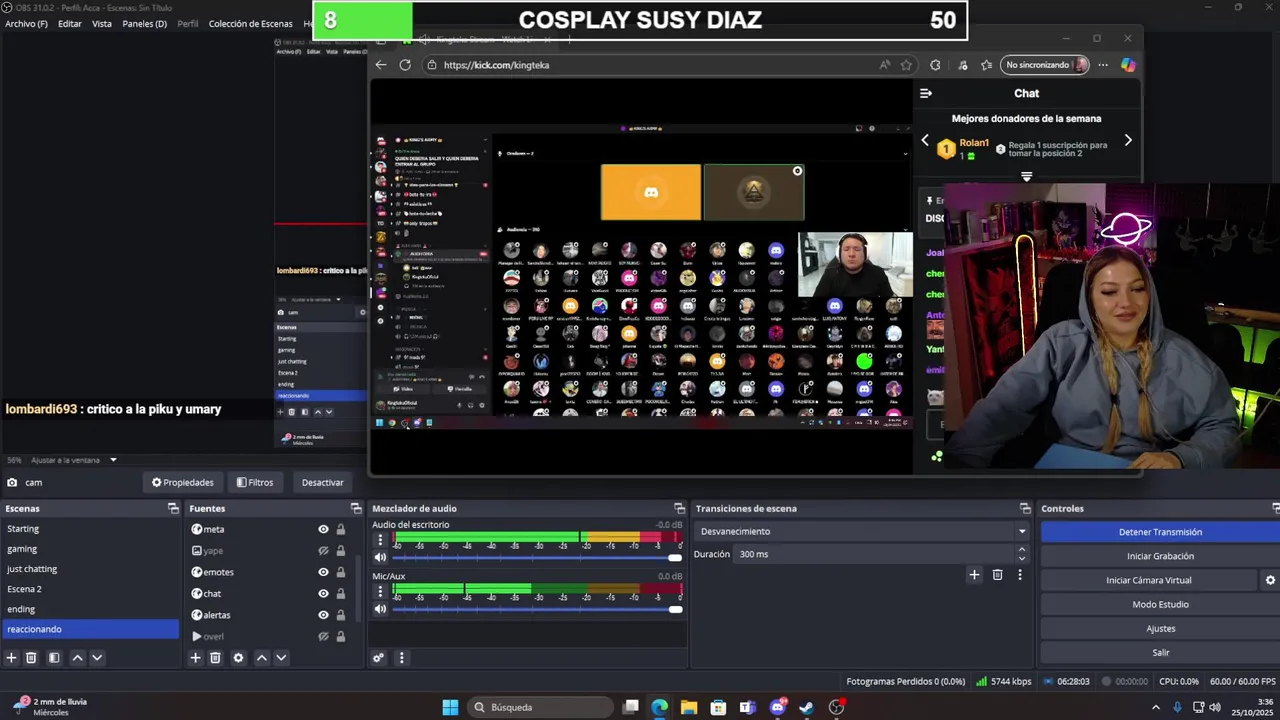Move selected scene up

pyautogui.click(x=77, y=658)
